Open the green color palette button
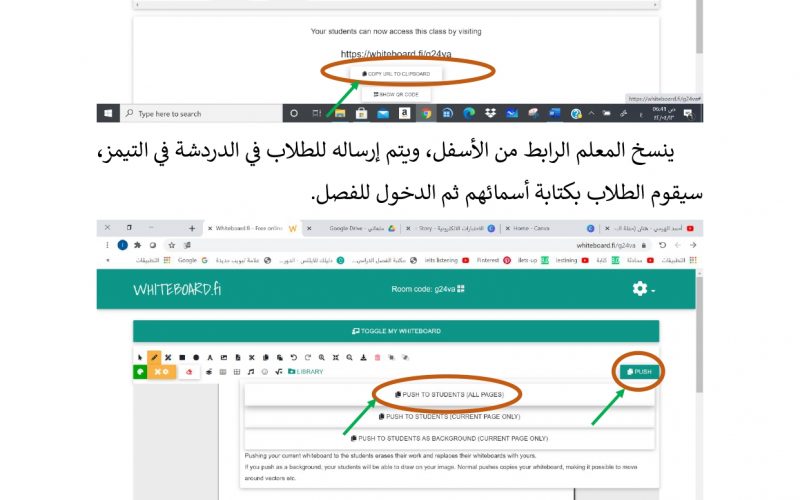The width and height of the screenshot is (800, 500). click(140, 372)
